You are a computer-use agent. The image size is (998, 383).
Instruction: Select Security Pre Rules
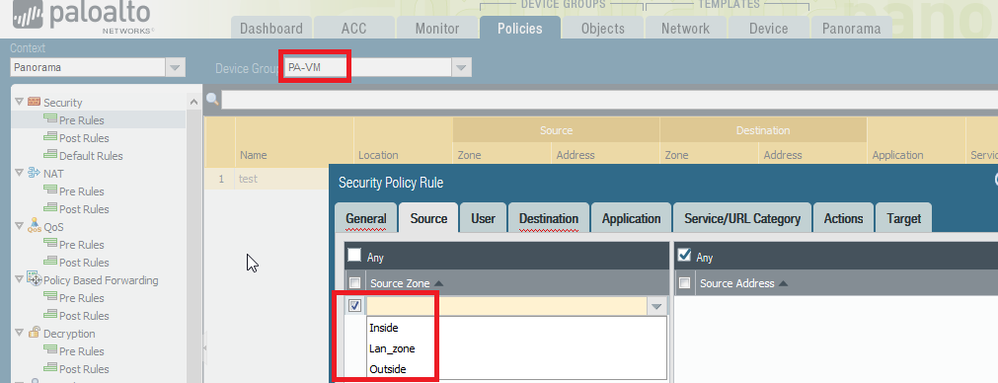click(81, 120)
